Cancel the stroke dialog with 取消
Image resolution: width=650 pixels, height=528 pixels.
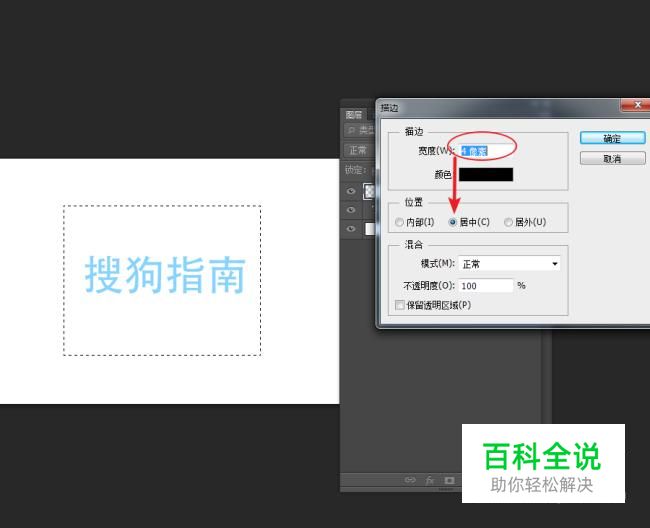coord(612,158)
